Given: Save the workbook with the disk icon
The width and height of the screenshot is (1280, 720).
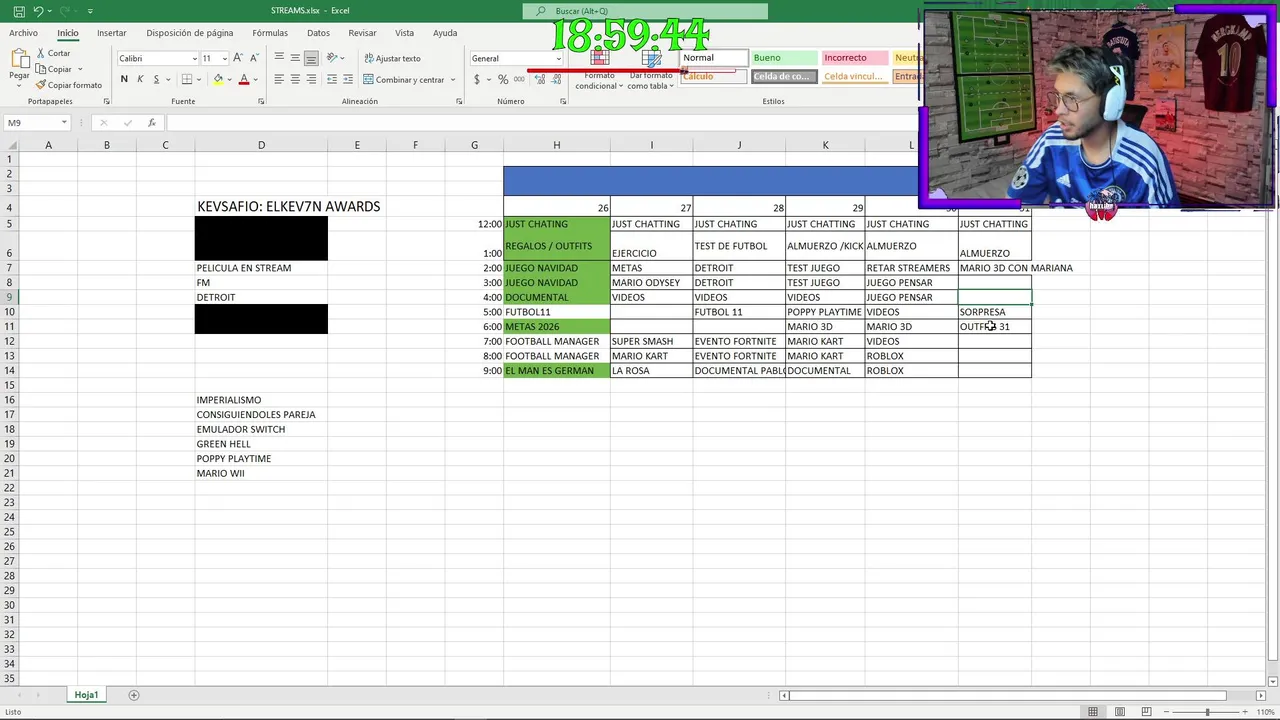Looking at the screenshot, I should (19, 11).
